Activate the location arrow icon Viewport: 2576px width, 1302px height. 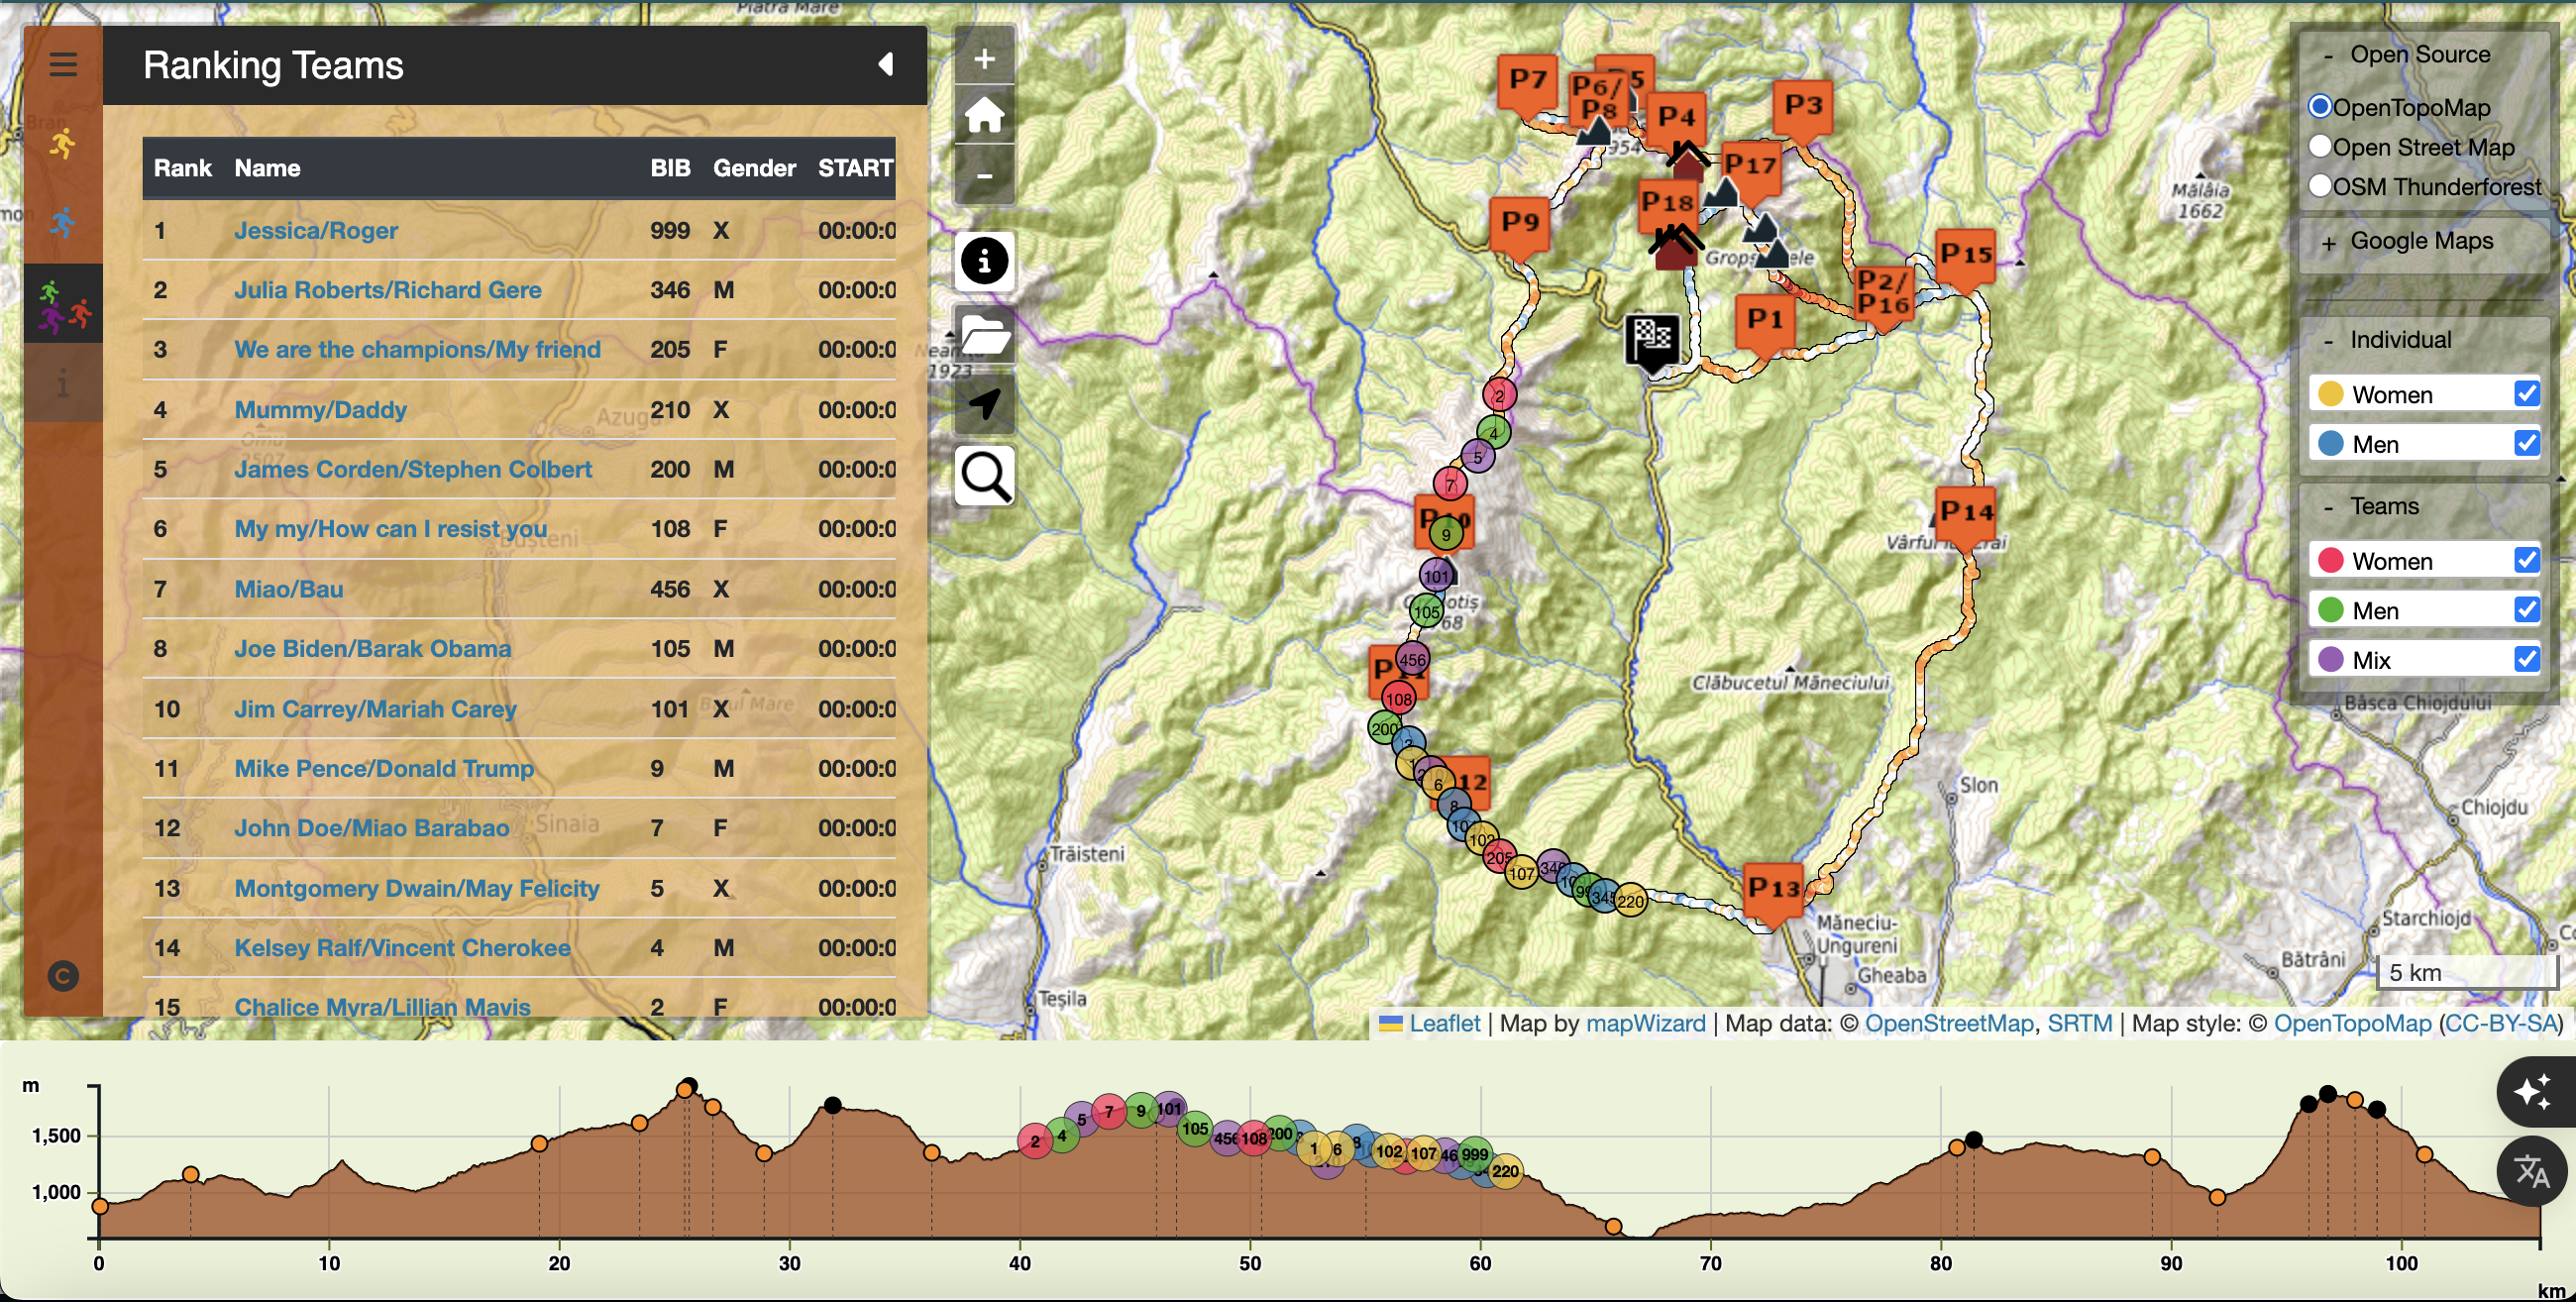[x=984, y=405]
